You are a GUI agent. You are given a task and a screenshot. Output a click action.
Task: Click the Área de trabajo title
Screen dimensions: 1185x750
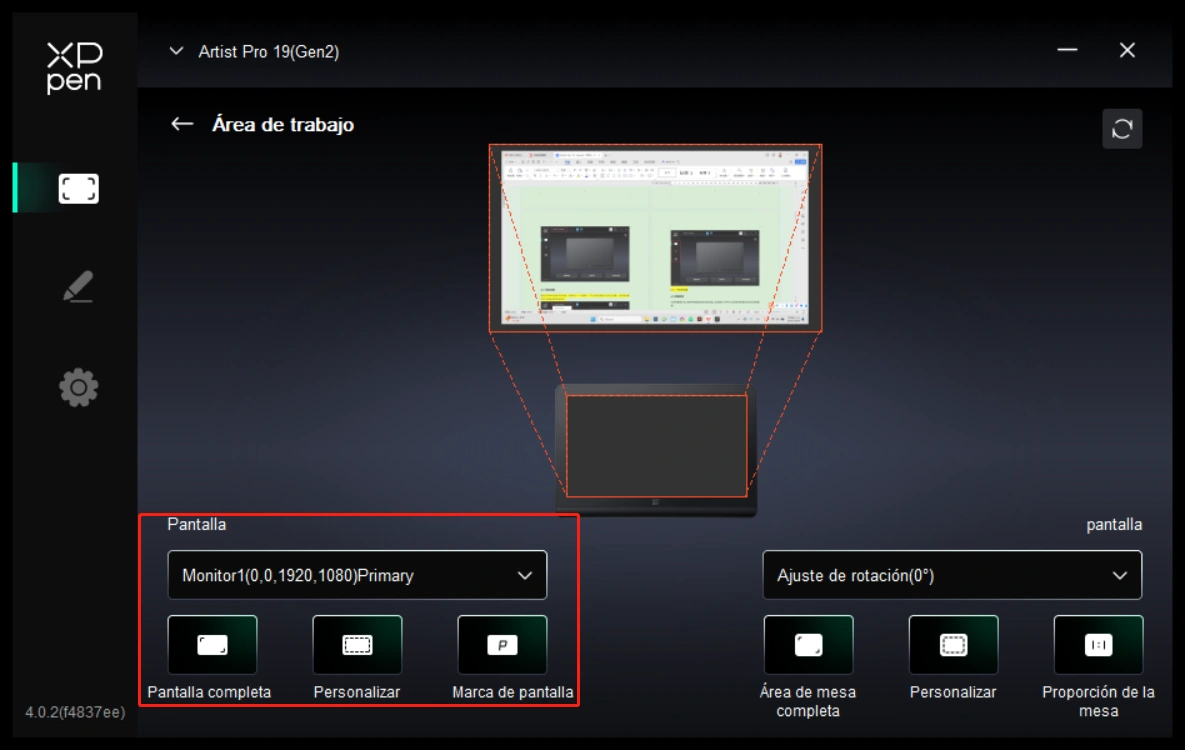[x=283, y=125]
